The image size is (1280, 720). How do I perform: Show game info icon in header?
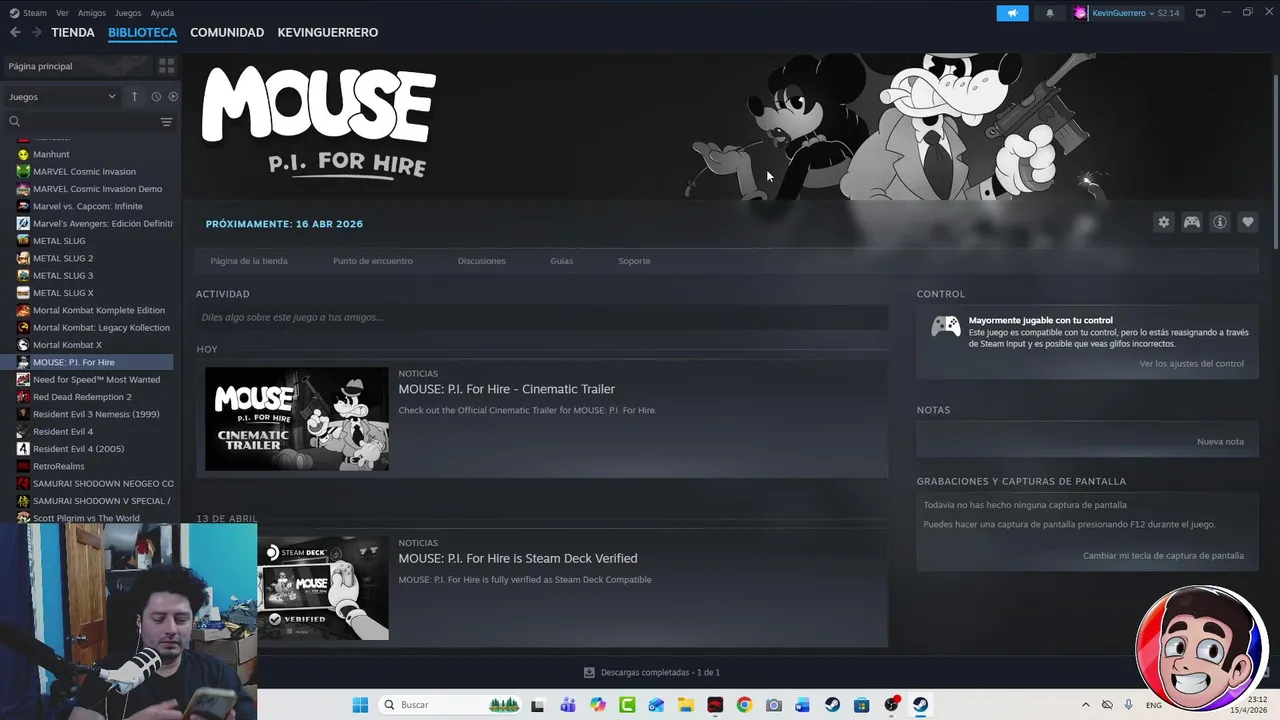[x=1219, y=222]
